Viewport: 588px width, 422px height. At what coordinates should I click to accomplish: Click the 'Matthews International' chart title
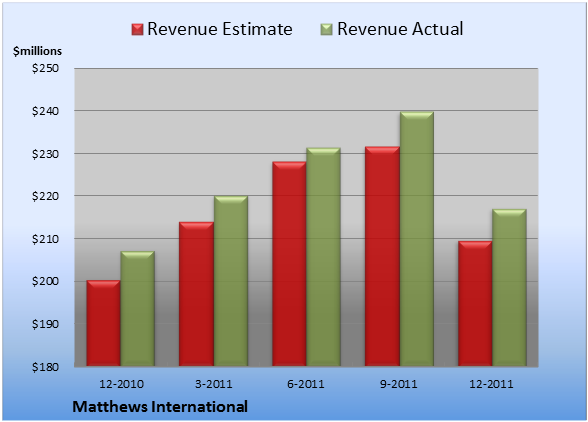pyautogui.click(x=160, y=407)
